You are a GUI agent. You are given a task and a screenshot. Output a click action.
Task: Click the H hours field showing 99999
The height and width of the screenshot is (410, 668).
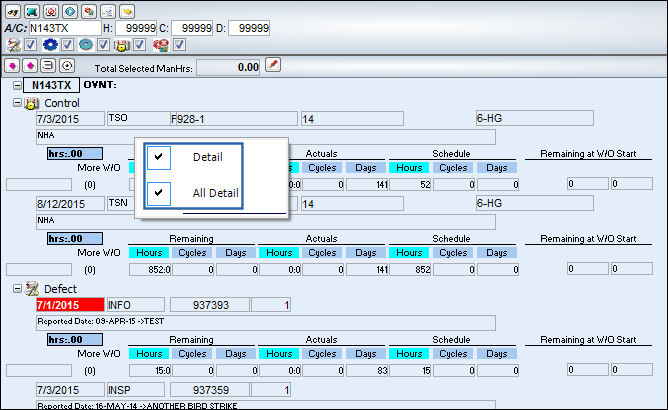[x=135, y=28]
